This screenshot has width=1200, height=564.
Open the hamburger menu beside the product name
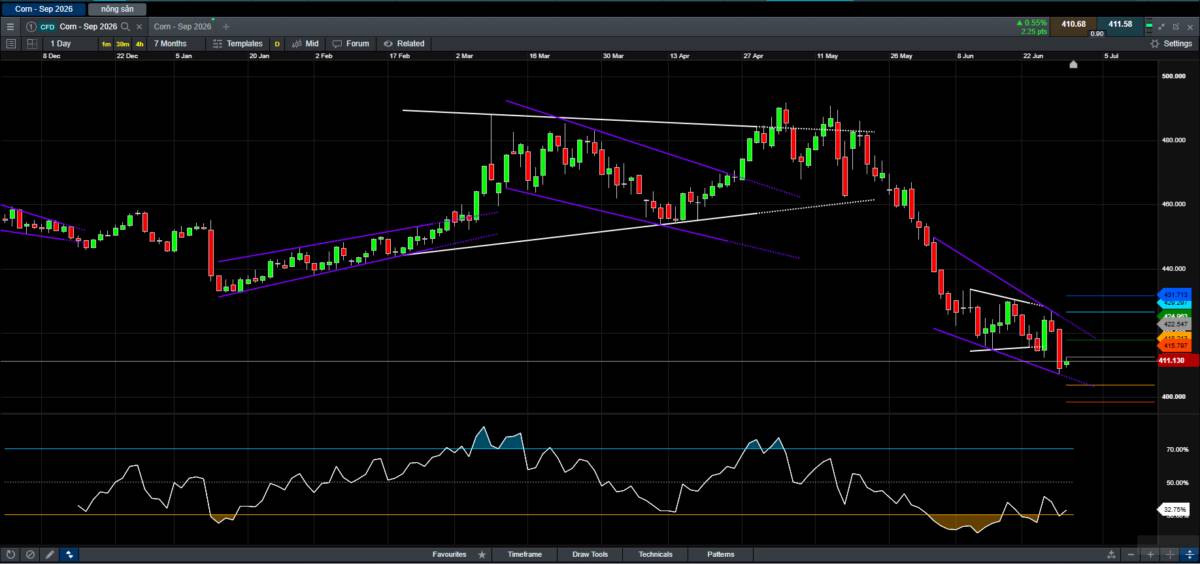coord(10,26)
